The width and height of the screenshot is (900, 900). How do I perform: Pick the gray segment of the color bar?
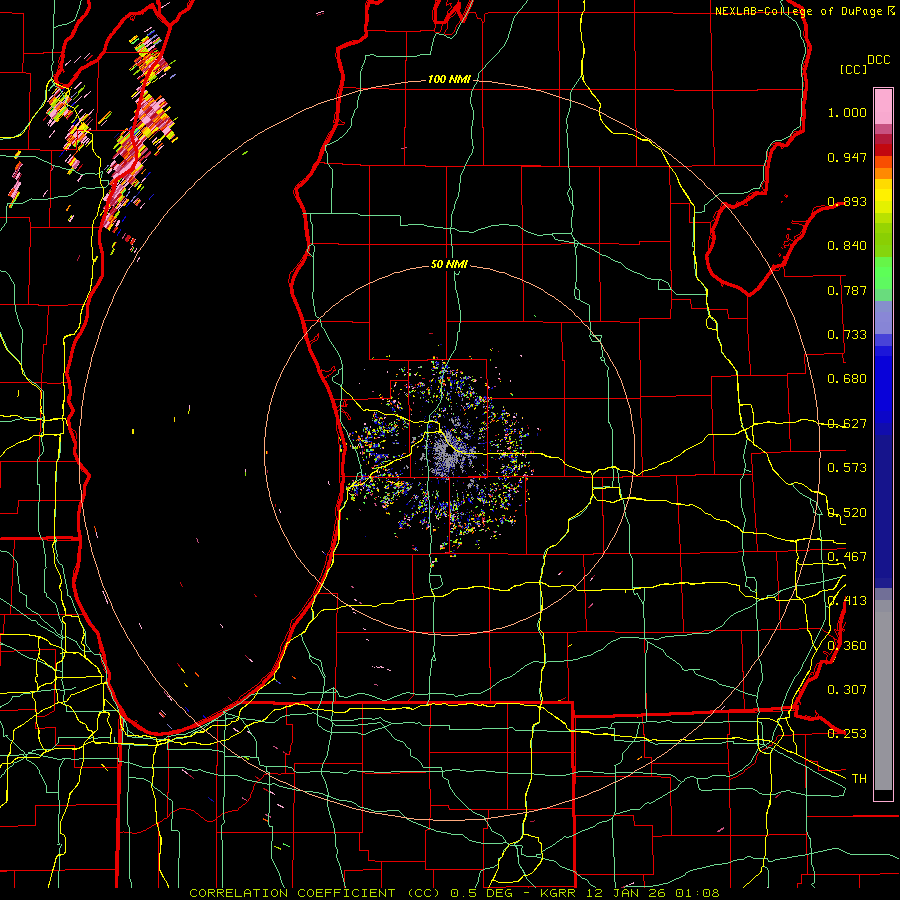tap(883, 695)
